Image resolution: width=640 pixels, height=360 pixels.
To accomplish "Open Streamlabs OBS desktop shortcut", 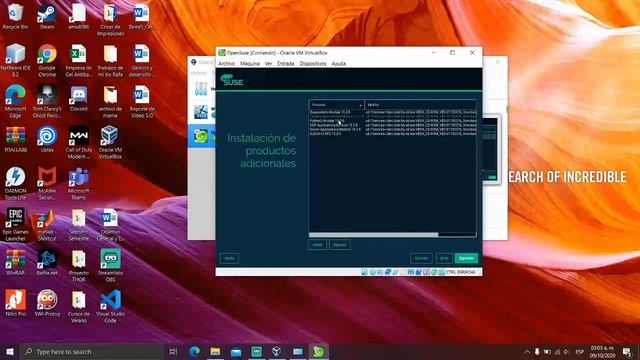I will click(x=110, y=265).
